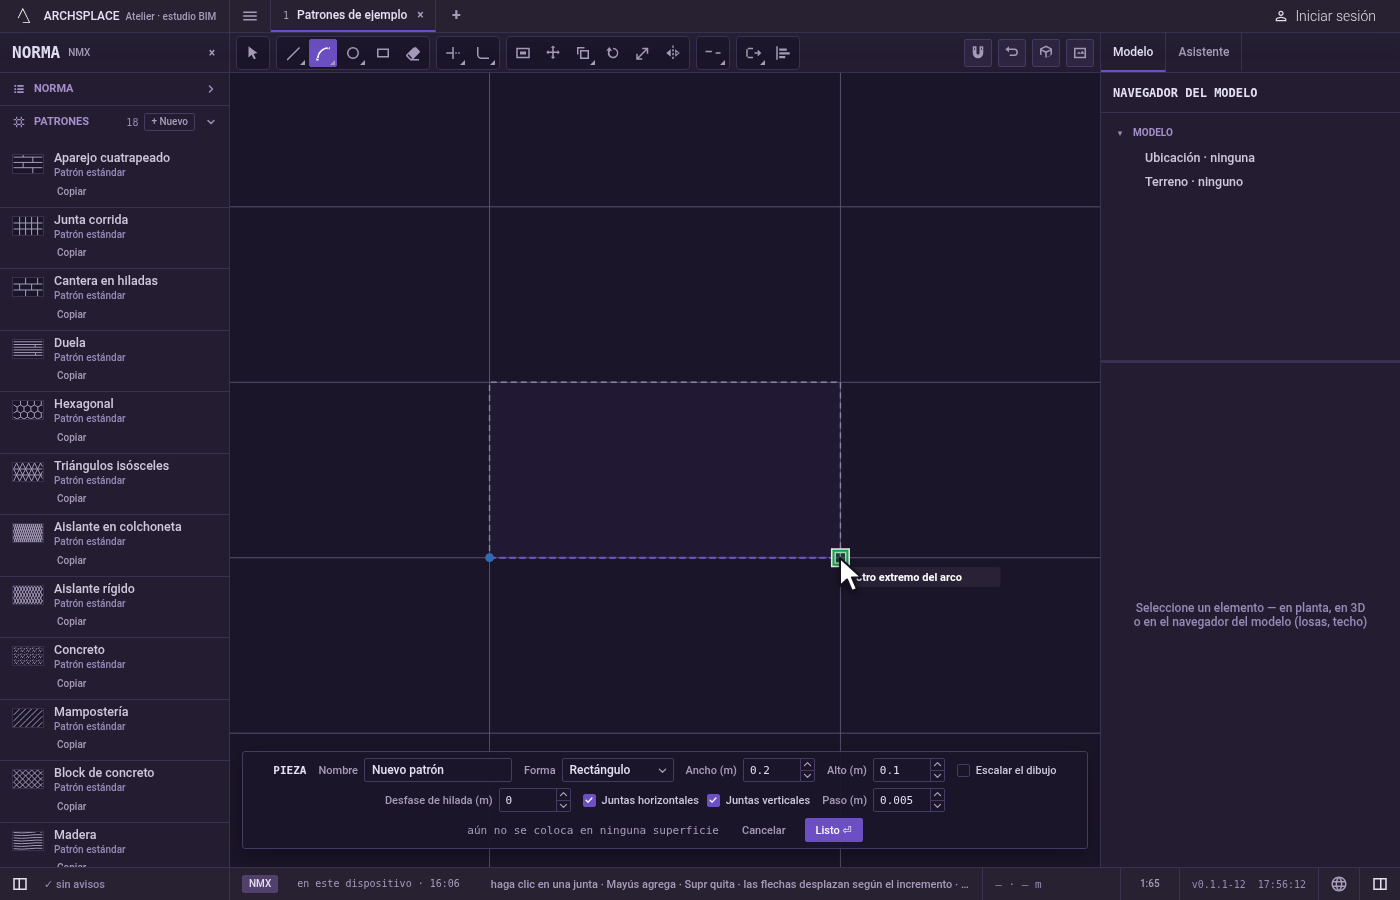
Task: Select the Circle drawing tool
Action: [x=353, y=53]
